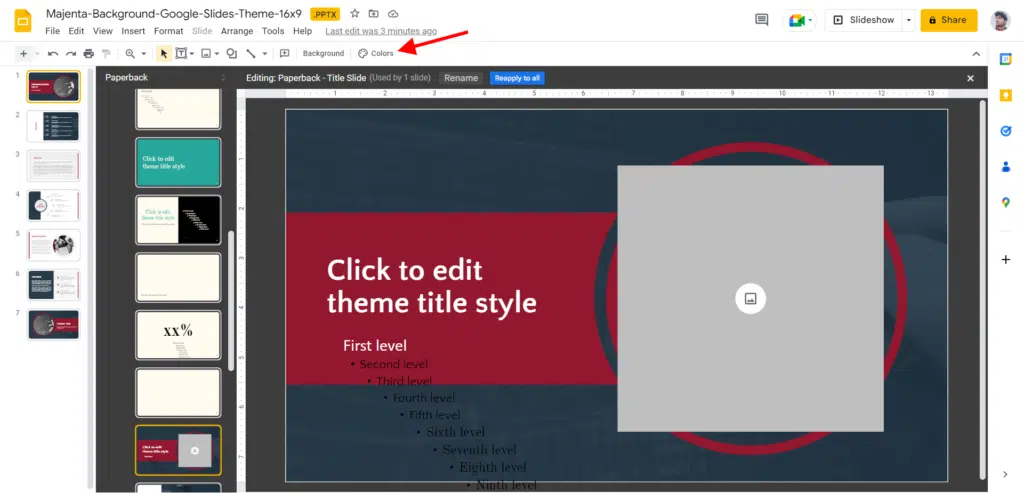Open the Insert menu
1024x493 pixels.
point(133,31)
